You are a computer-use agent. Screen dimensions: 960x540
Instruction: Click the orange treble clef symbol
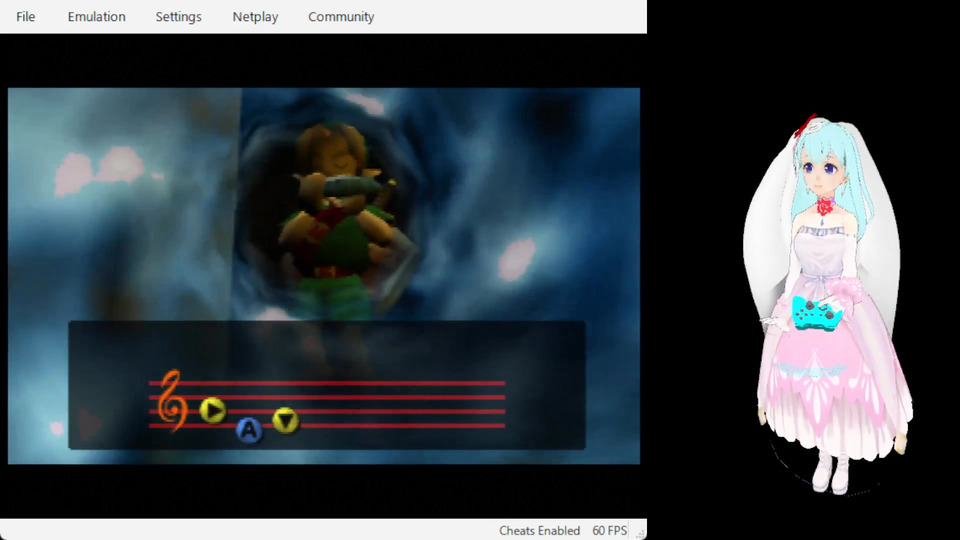[171, 401]
